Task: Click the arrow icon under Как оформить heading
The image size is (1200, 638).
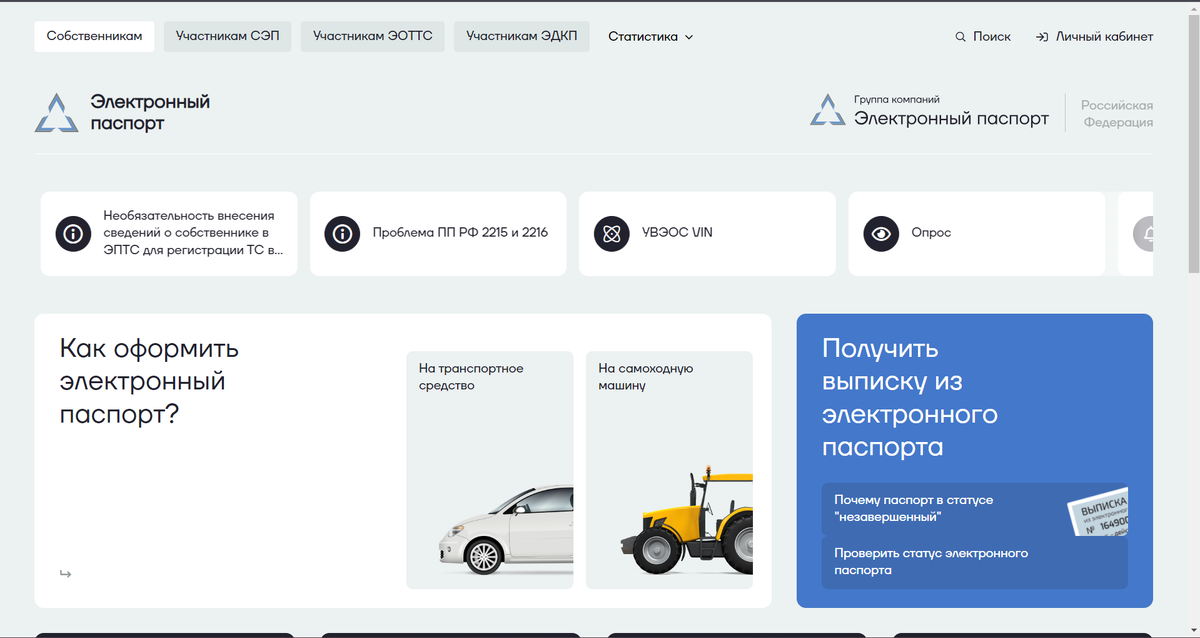Action: tap(66, 573)
